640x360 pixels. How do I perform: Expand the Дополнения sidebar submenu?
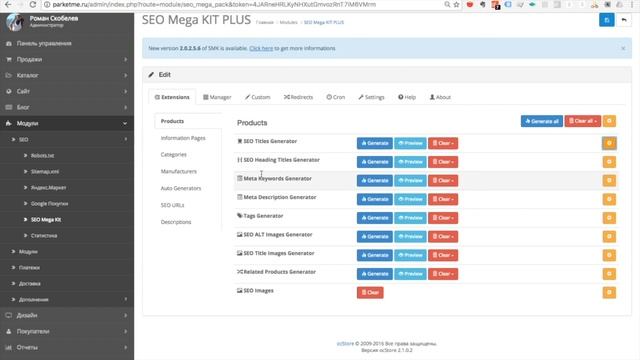coord(67,300)
